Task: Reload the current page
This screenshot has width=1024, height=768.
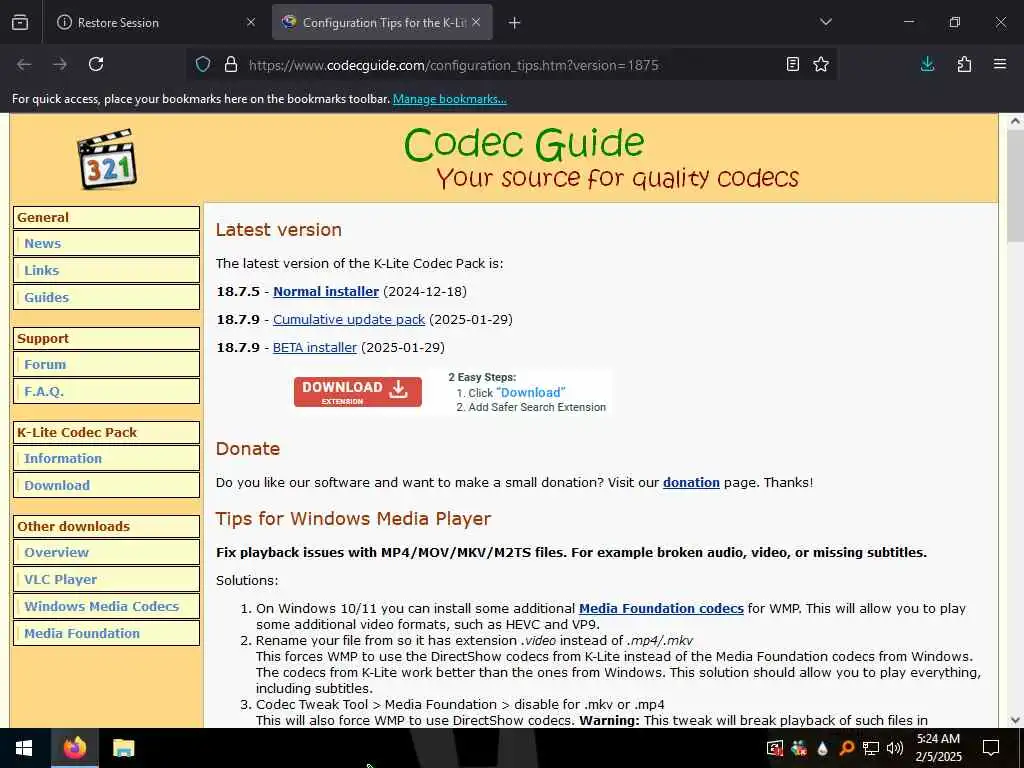Action: point(96,64)
